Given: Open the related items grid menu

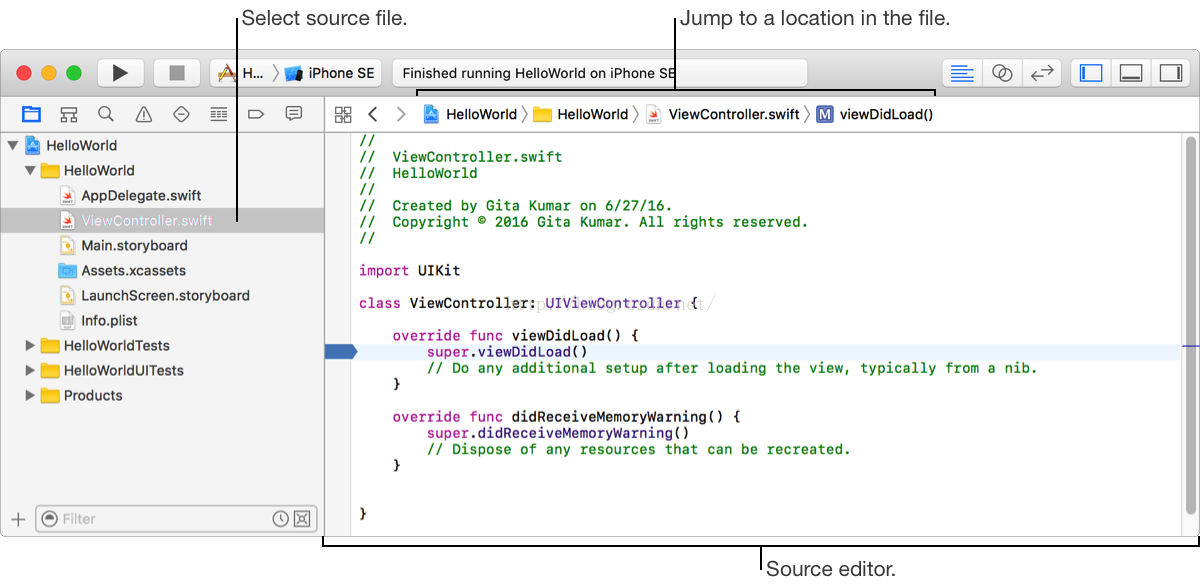Looking at the screenshot, I should click(x=343, y=115).
